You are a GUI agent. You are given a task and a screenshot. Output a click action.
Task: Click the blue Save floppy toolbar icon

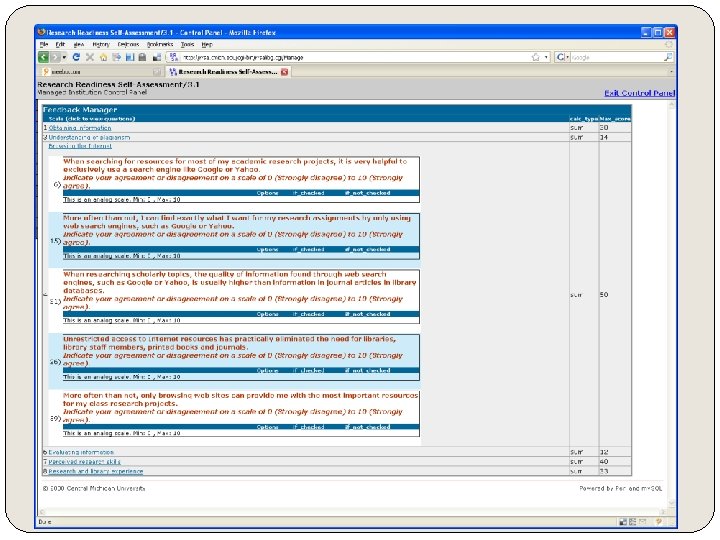[129, 57]
